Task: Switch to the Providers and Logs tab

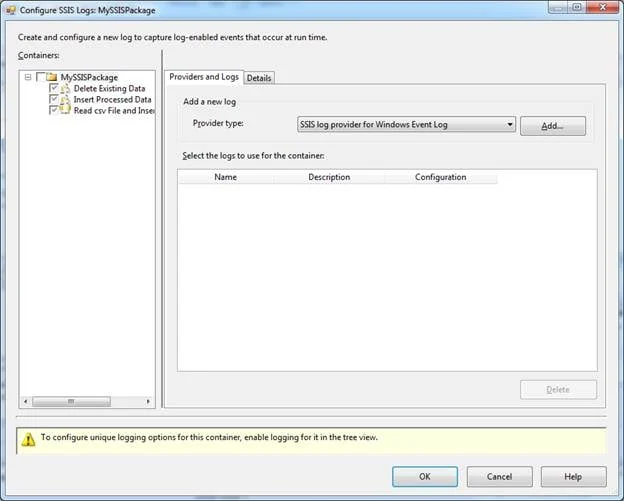Action: point(204,77)
